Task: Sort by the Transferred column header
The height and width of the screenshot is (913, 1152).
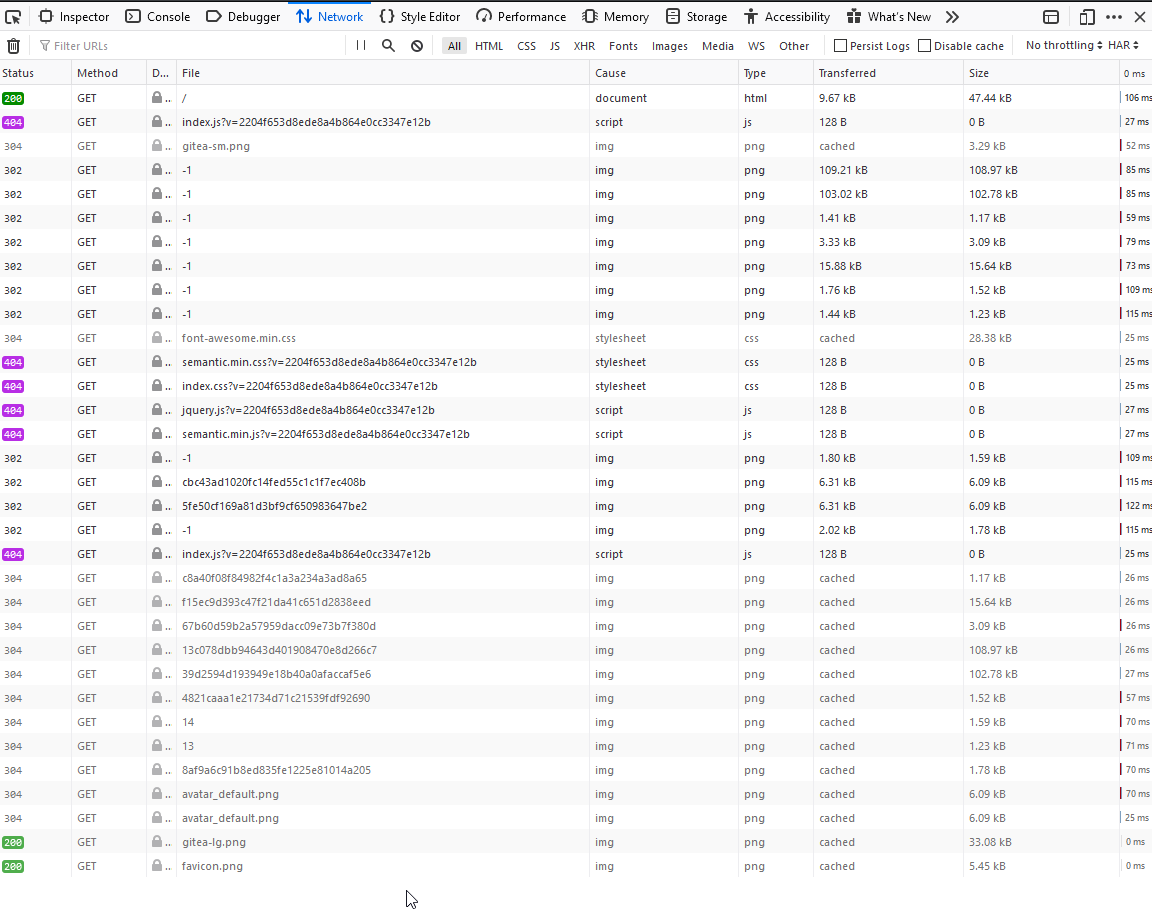Action: [x=888, y=73]
